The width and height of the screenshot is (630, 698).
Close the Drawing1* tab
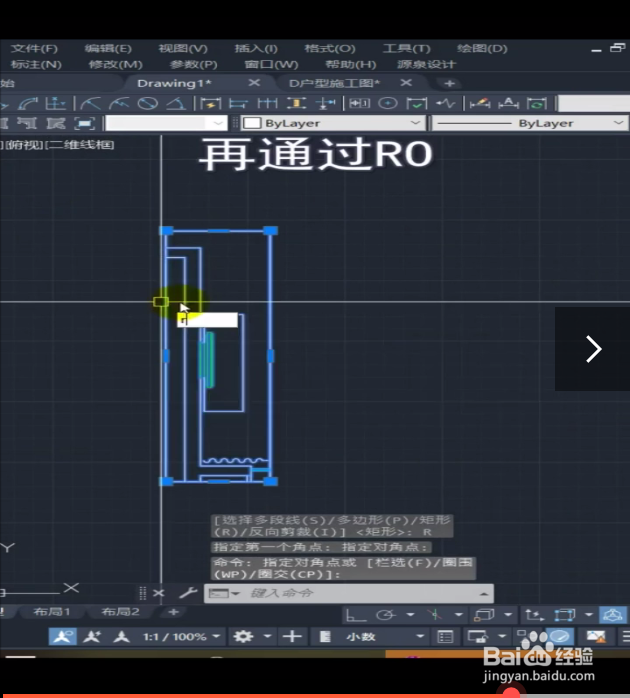(x=254, y=83)
